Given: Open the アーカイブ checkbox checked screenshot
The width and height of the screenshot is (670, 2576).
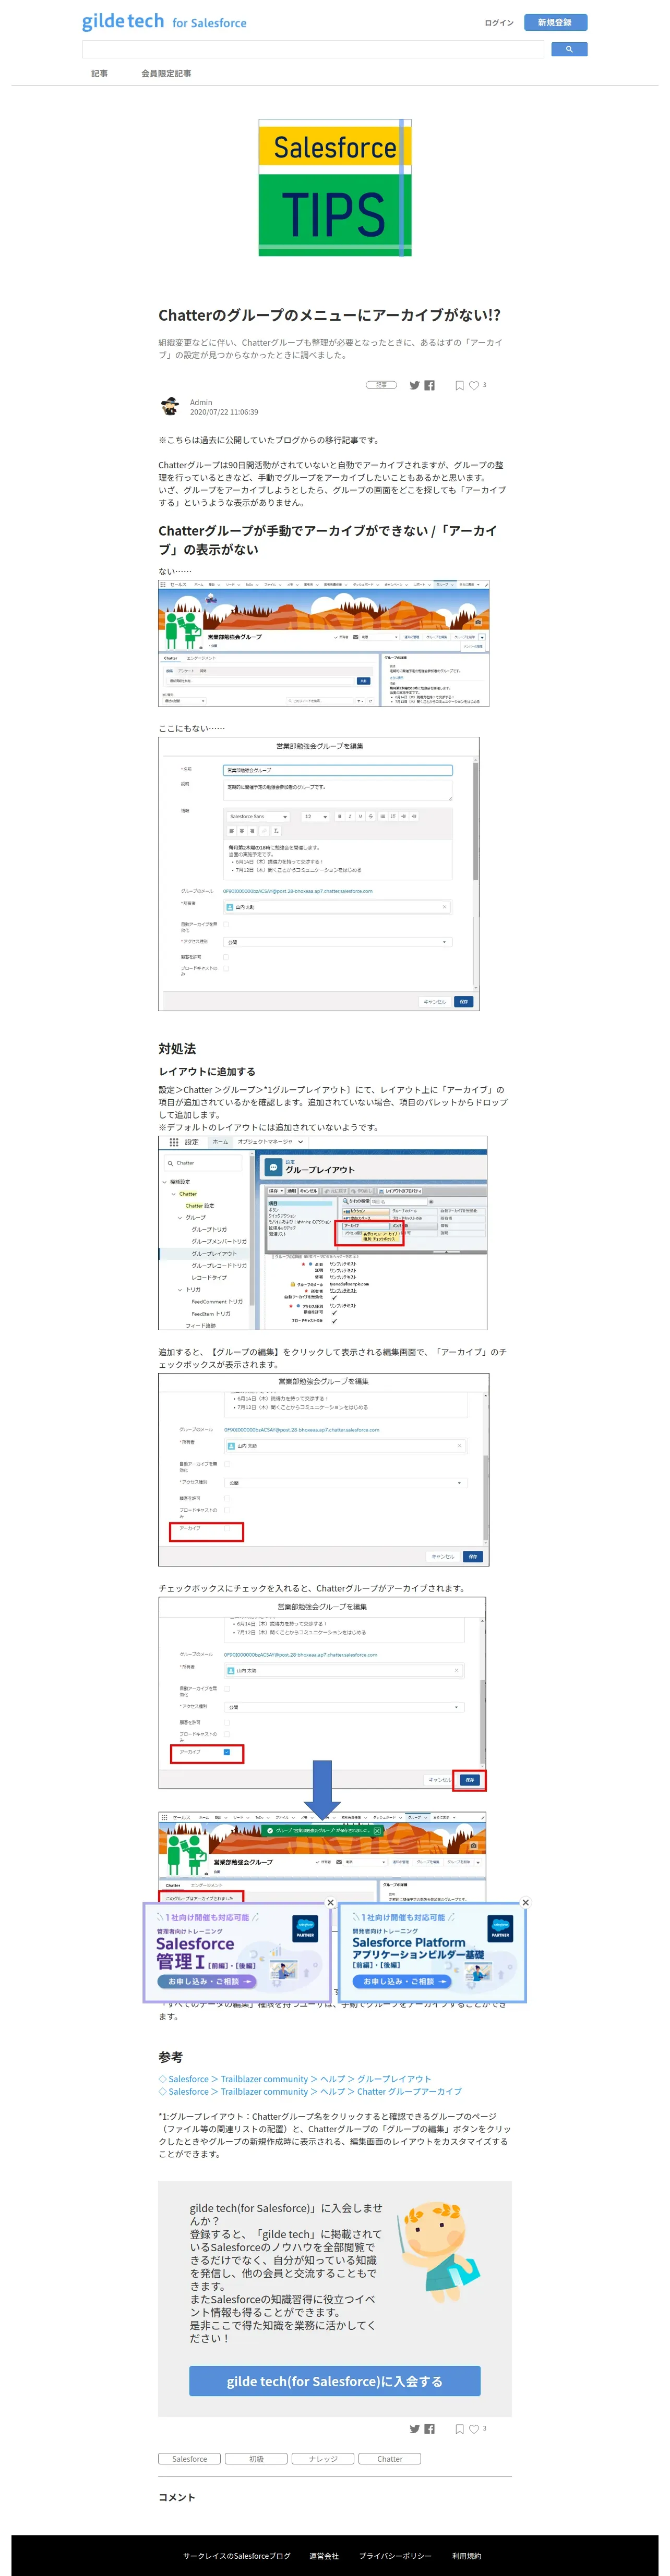Looking at the screenshot, I should pyautogui.click(x=322, y=1692).
